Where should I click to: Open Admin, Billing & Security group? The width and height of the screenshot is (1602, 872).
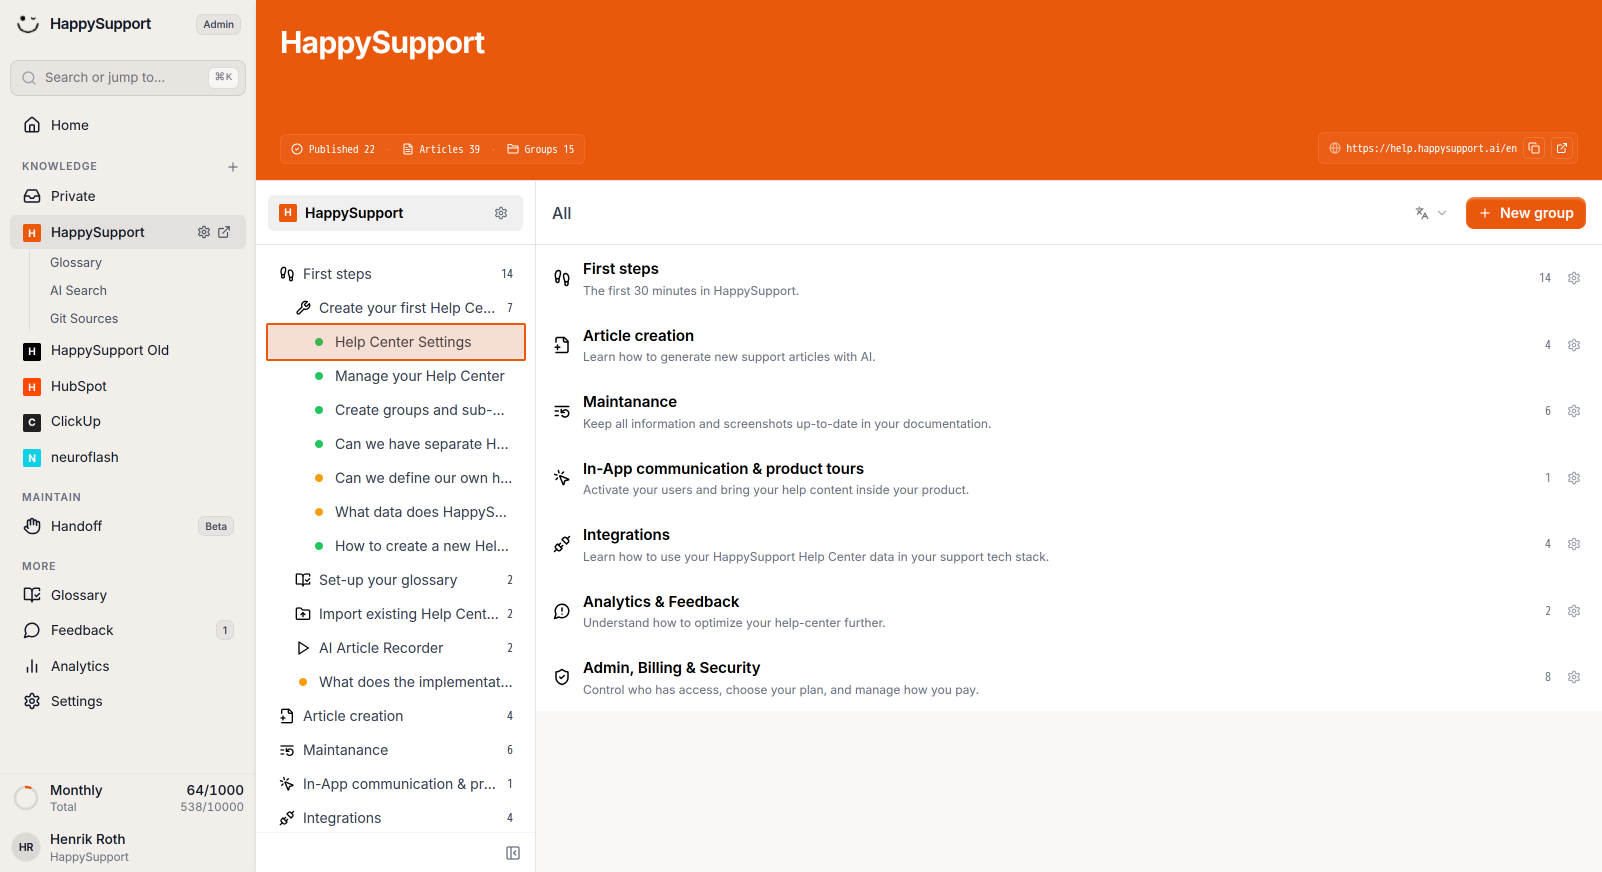(x=1069, y=677)
